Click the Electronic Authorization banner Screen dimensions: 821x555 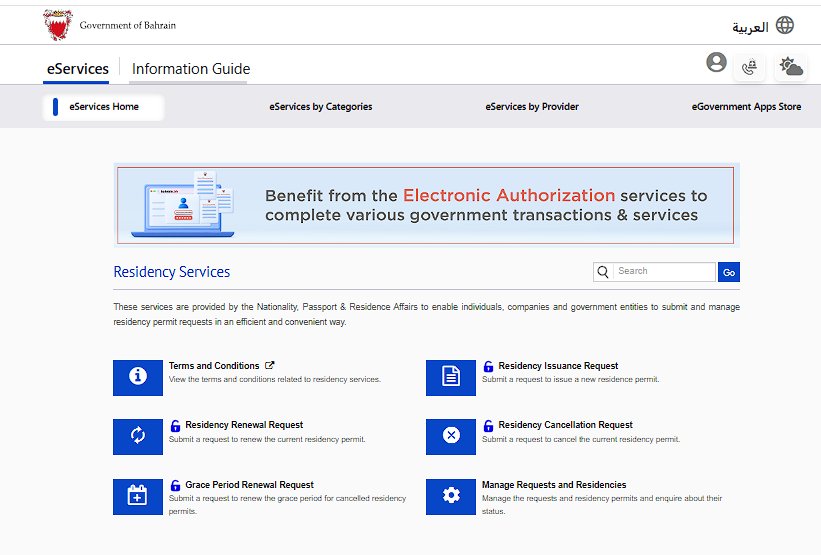426,205
